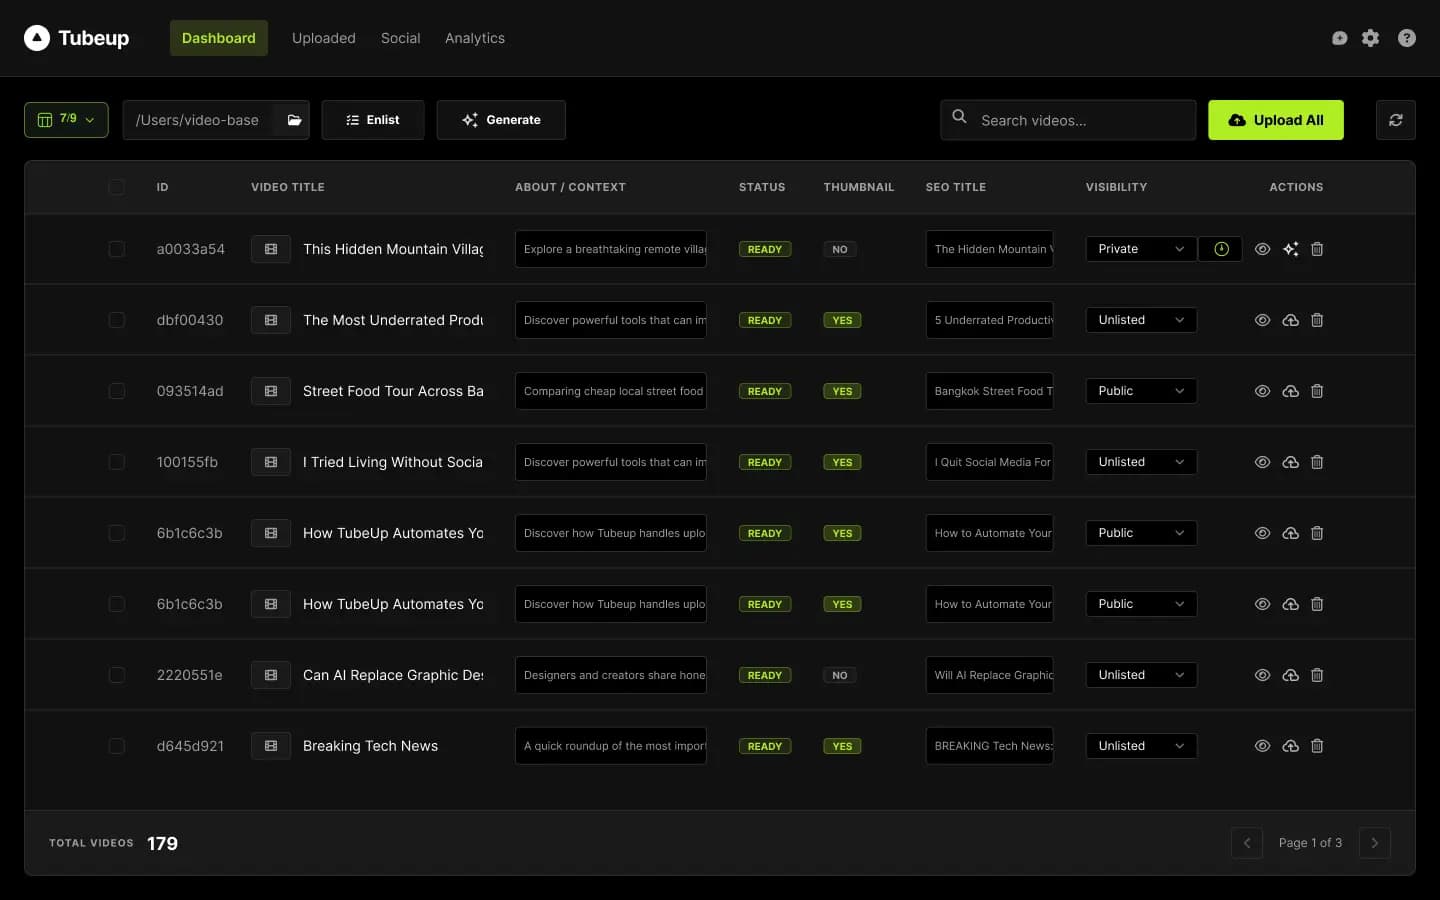
Task: Remove Breaking Tech News with its trash icon
Action: 1317,746
